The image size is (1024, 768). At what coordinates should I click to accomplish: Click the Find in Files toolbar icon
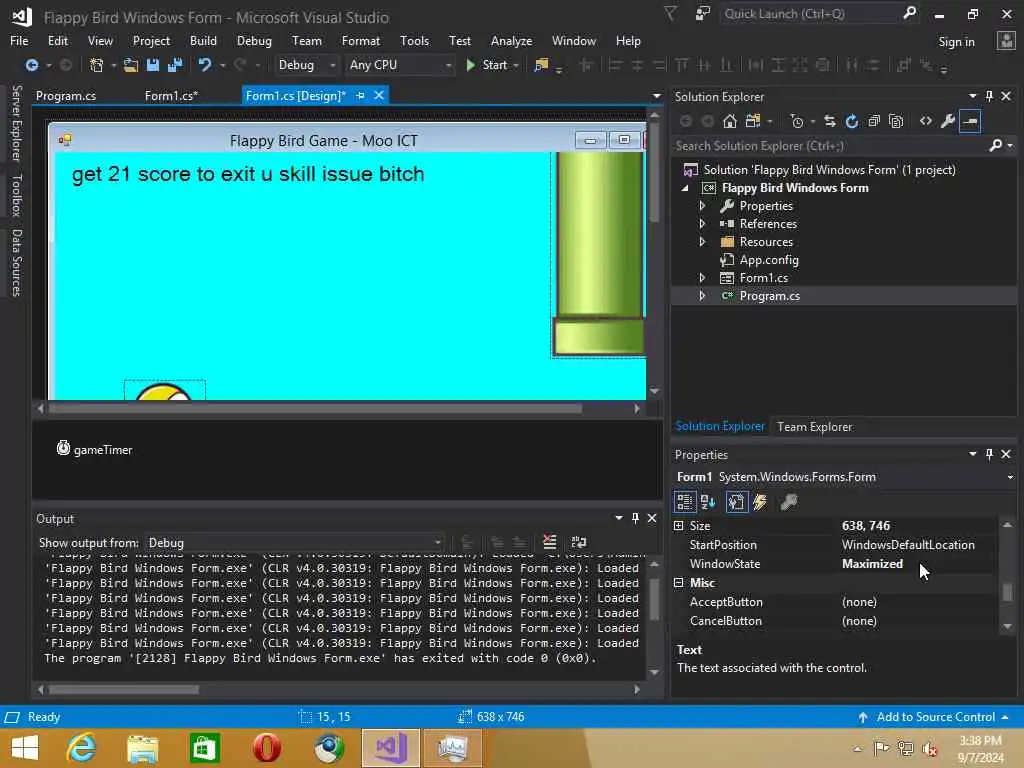541,65
